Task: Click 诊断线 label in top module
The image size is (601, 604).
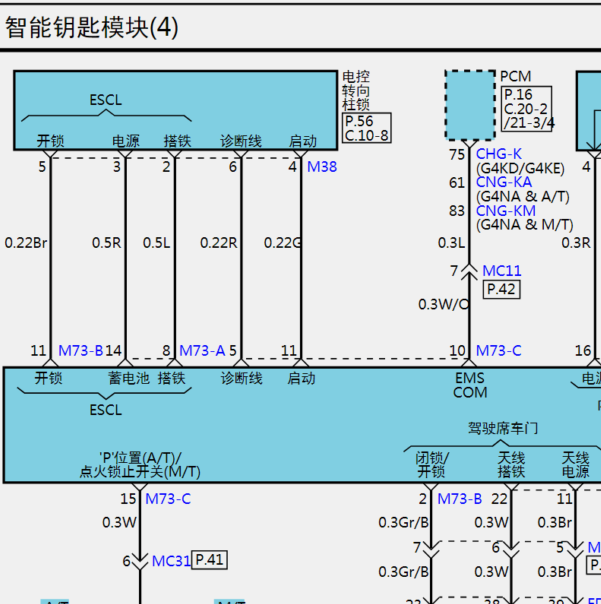Action: [241, 141]
